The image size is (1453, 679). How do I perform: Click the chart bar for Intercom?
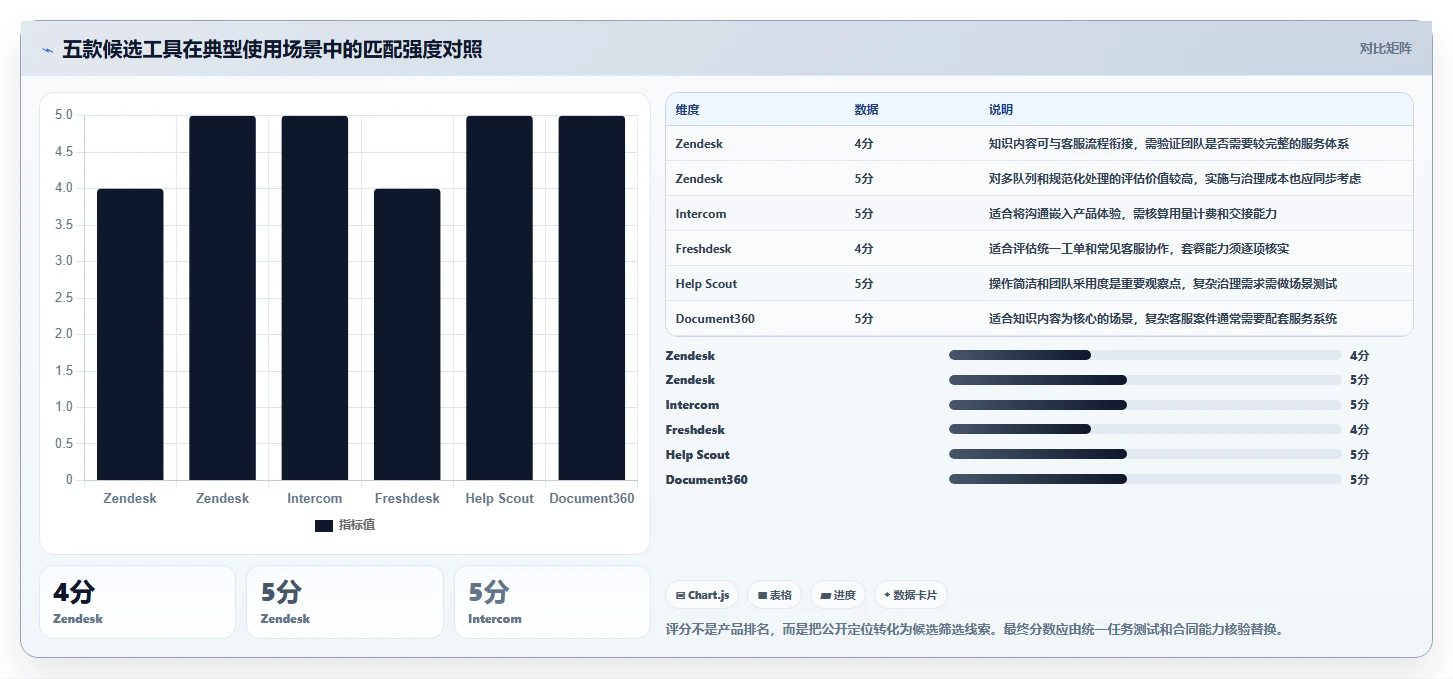(x=315, y=298)
